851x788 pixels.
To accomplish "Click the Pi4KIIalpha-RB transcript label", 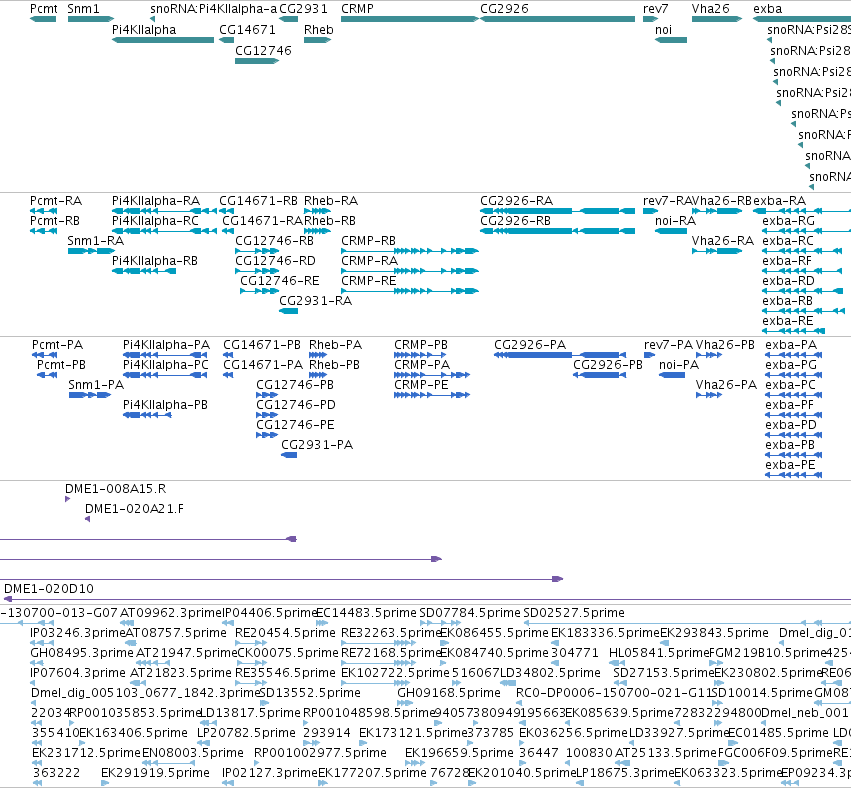I will coord(155,261).
